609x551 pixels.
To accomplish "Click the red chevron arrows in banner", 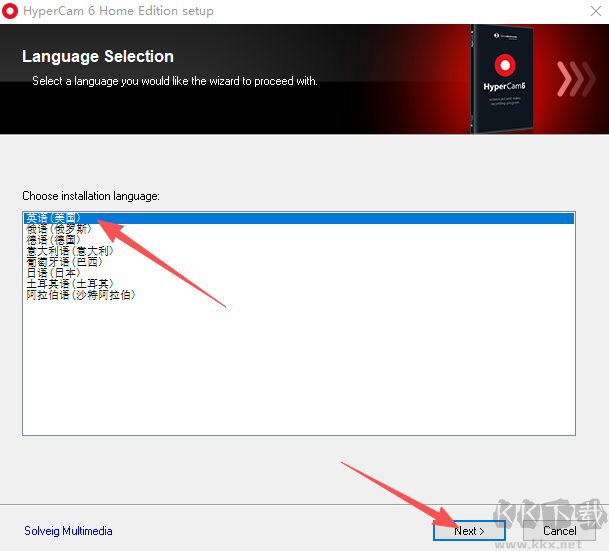I will 576,79.
